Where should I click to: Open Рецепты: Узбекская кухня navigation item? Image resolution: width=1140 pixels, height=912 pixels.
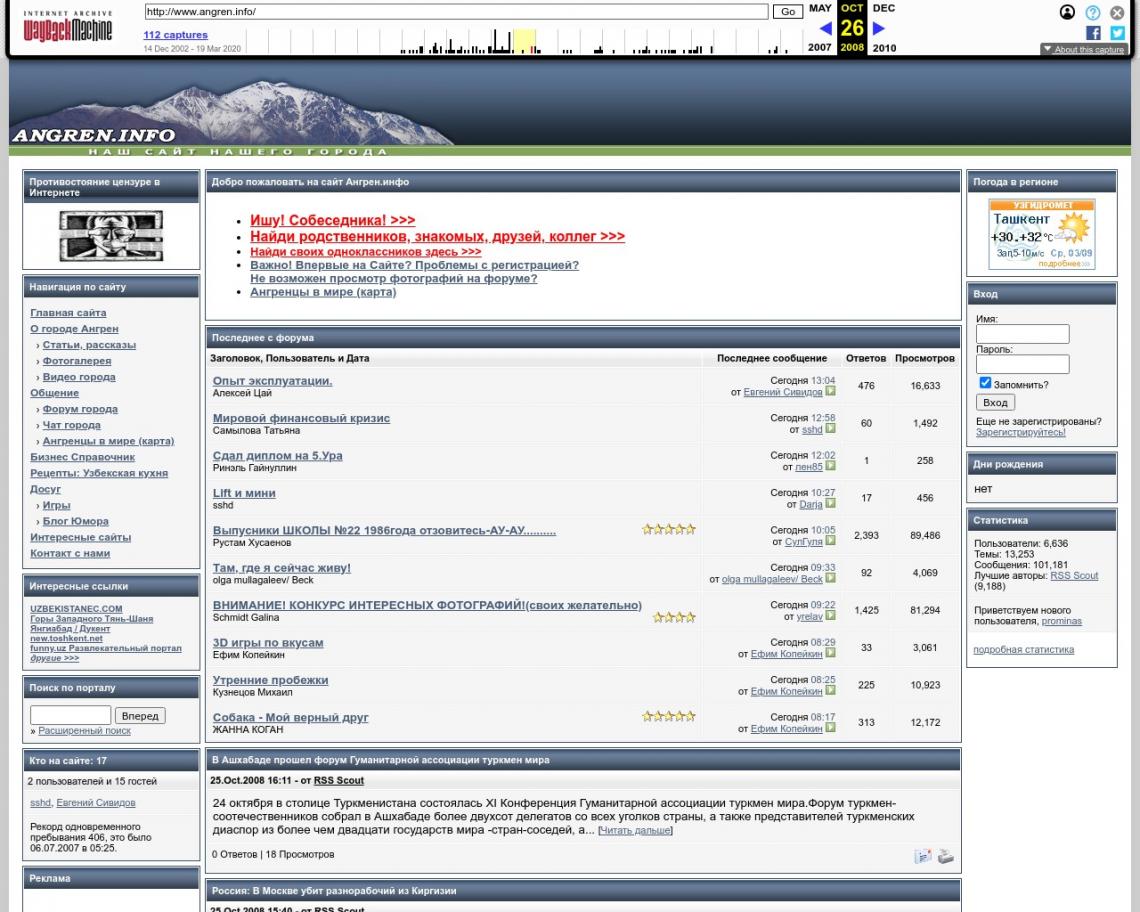click(99, 473)
